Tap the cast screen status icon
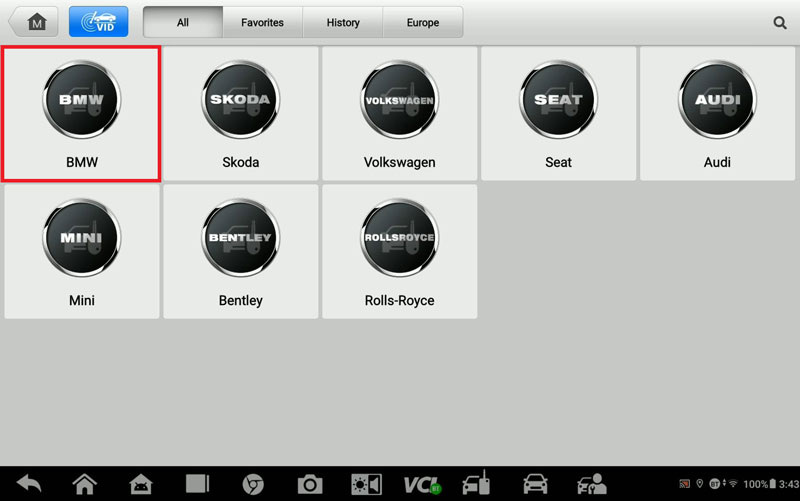The height and width of the screenshot is (501, 800). click(x=685, y=484)
